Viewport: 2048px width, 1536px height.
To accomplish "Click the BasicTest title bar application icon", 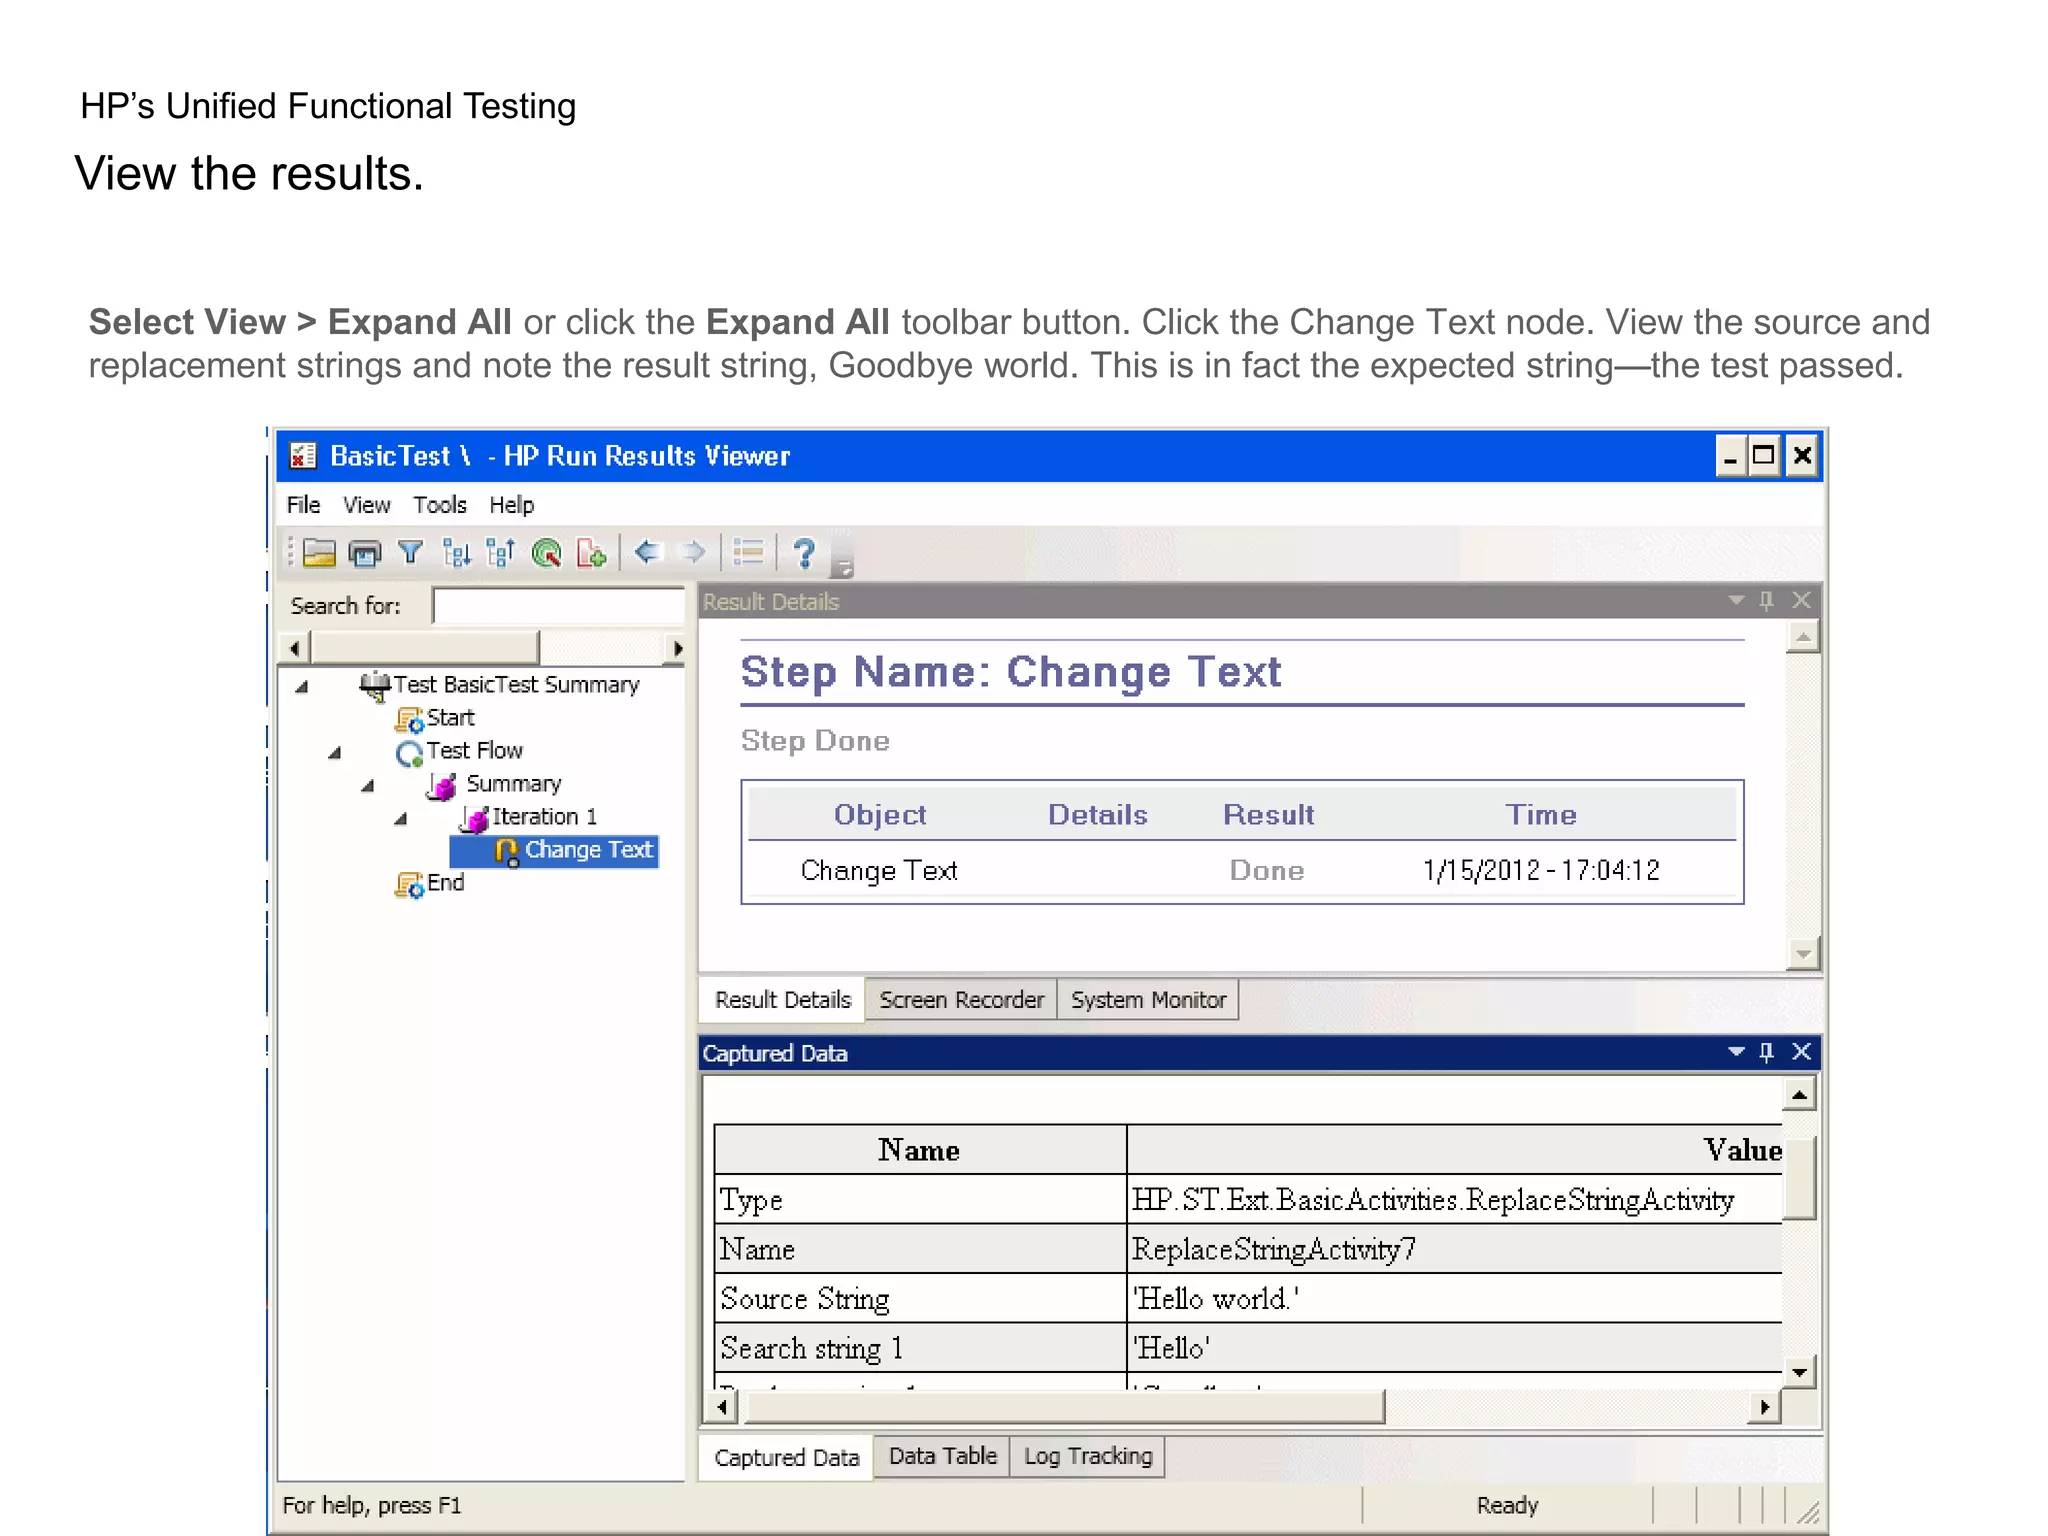I will tap(302, 456).
